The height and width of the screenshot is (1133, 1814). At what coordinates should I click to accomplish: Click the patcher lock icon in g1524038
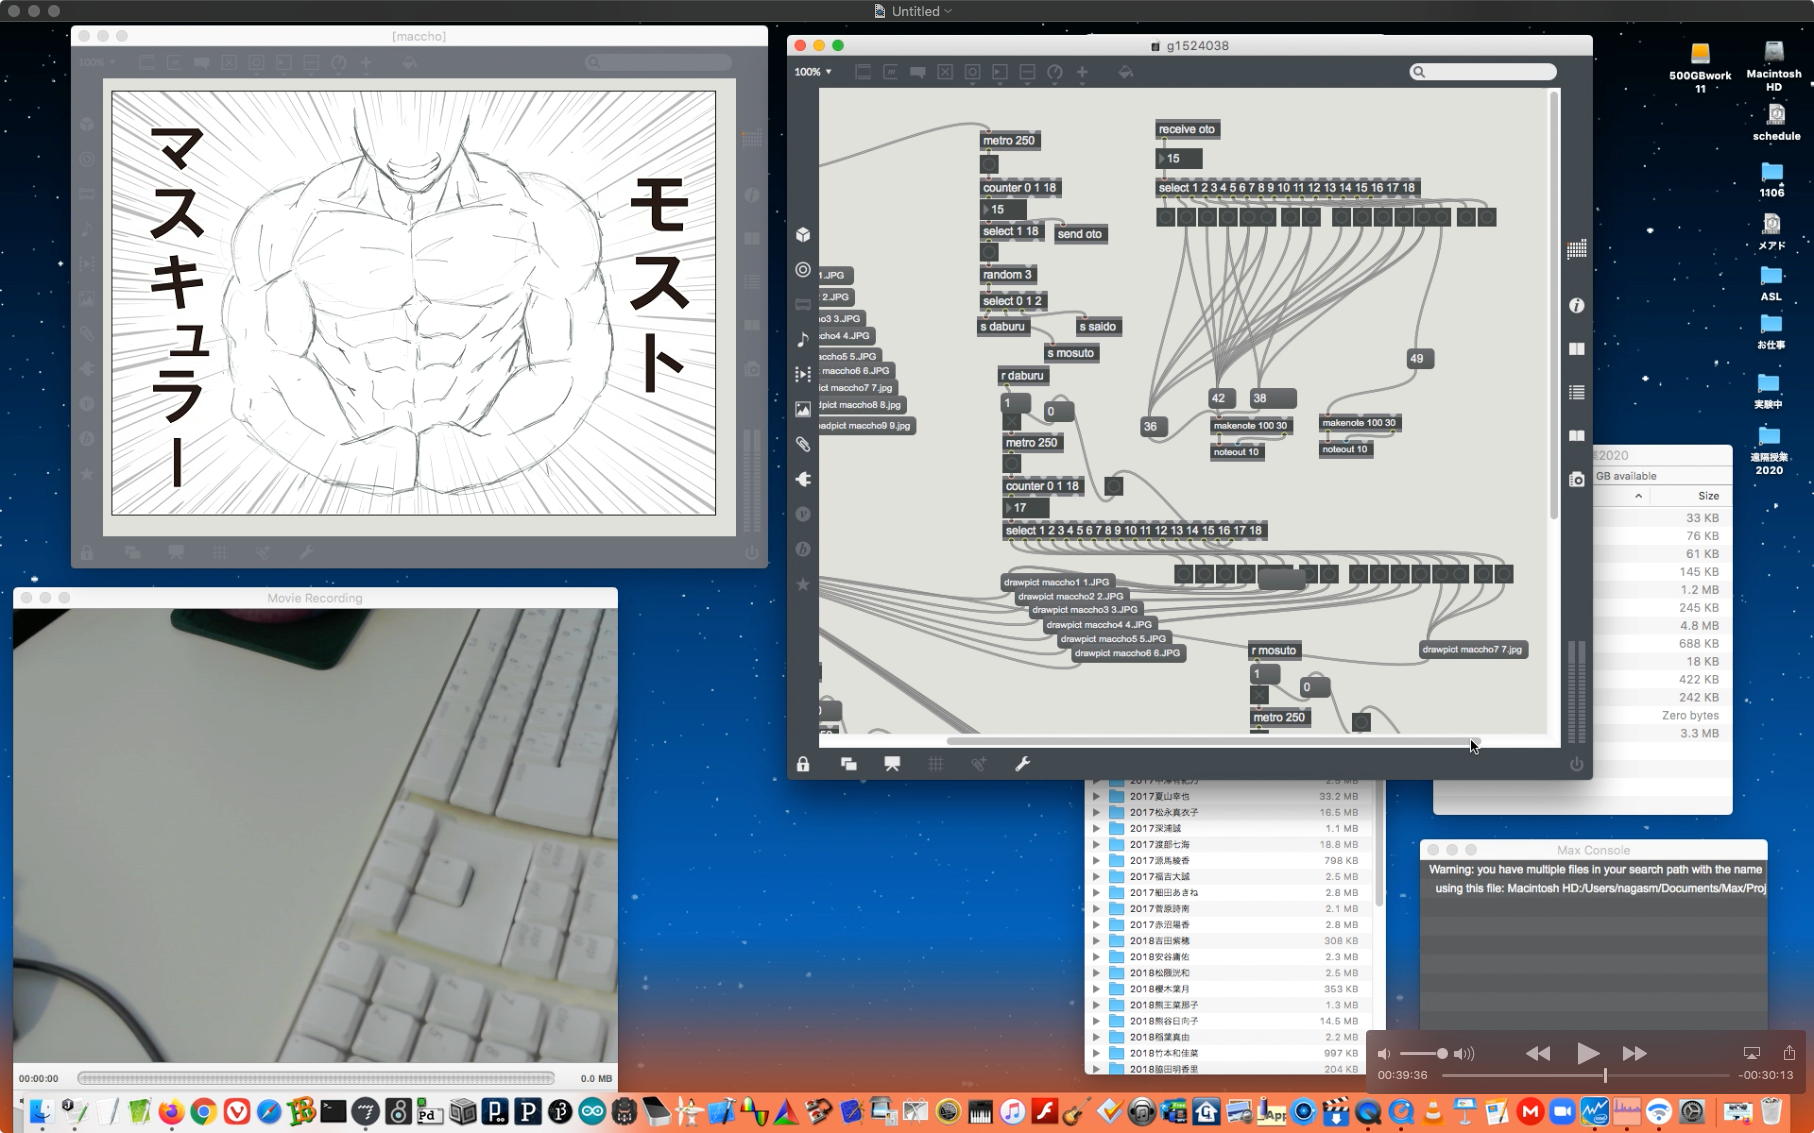(x=803, y=764)
